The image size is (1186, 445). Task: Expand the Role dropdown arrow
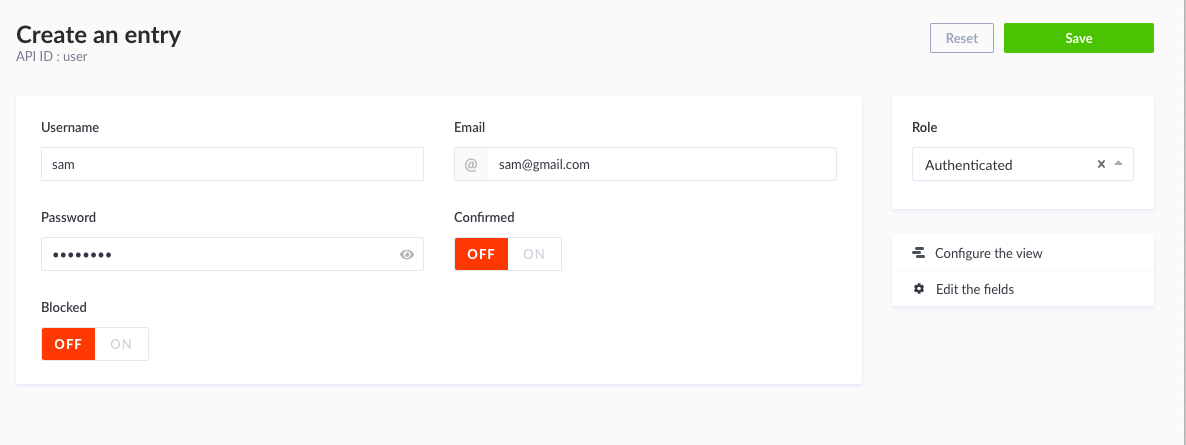[x=1118, y=164]
